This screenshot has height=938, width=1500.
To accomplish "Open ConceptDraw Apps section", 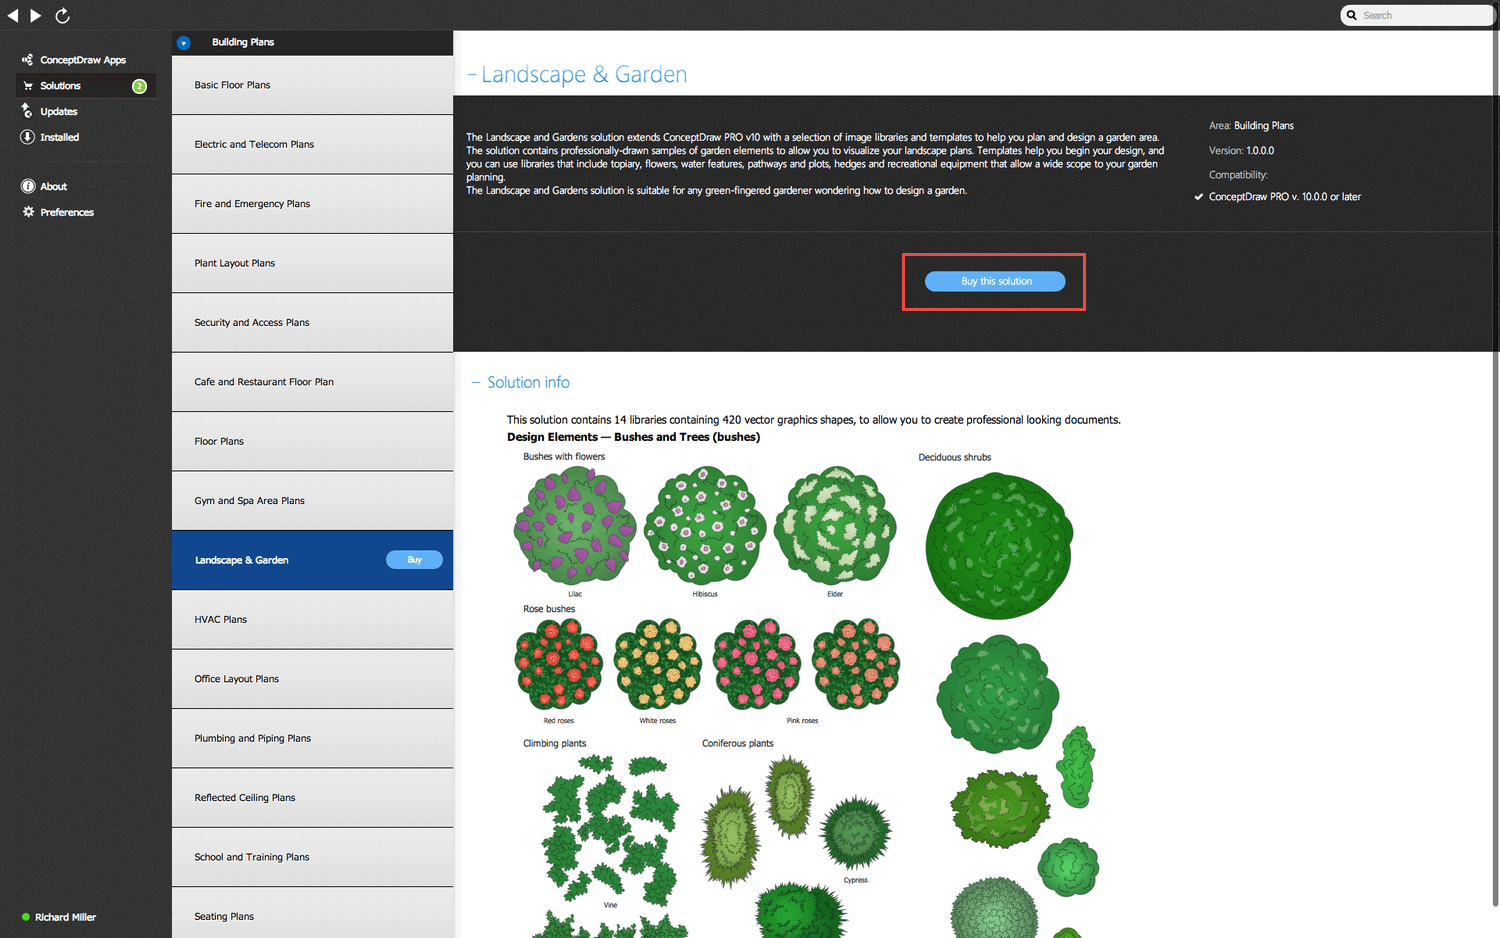I will 83,60.
